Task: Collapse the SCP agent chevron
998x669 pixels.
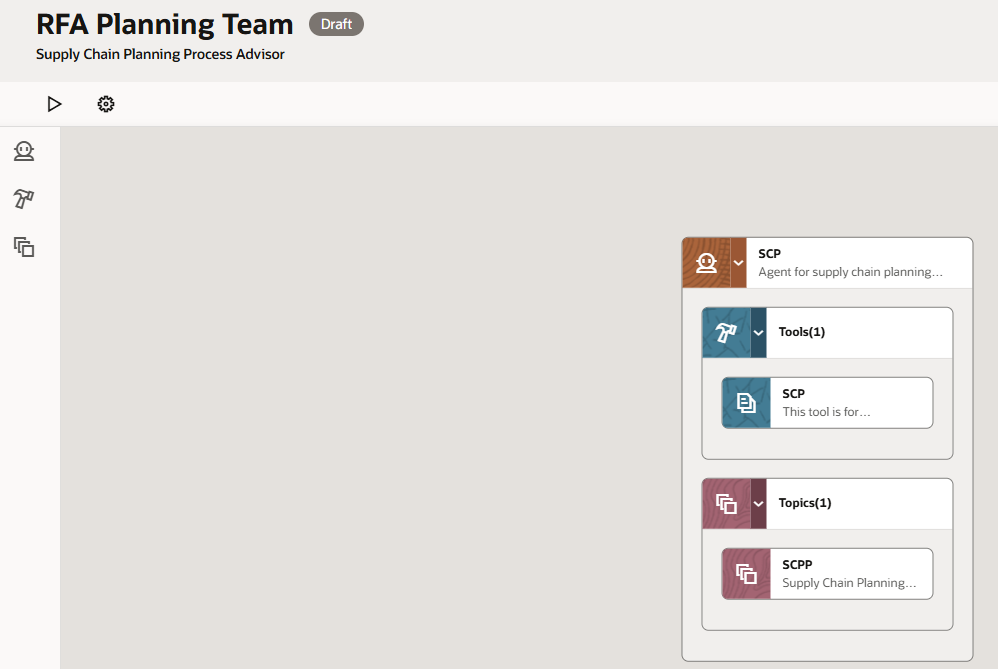Action: point(738,263)
